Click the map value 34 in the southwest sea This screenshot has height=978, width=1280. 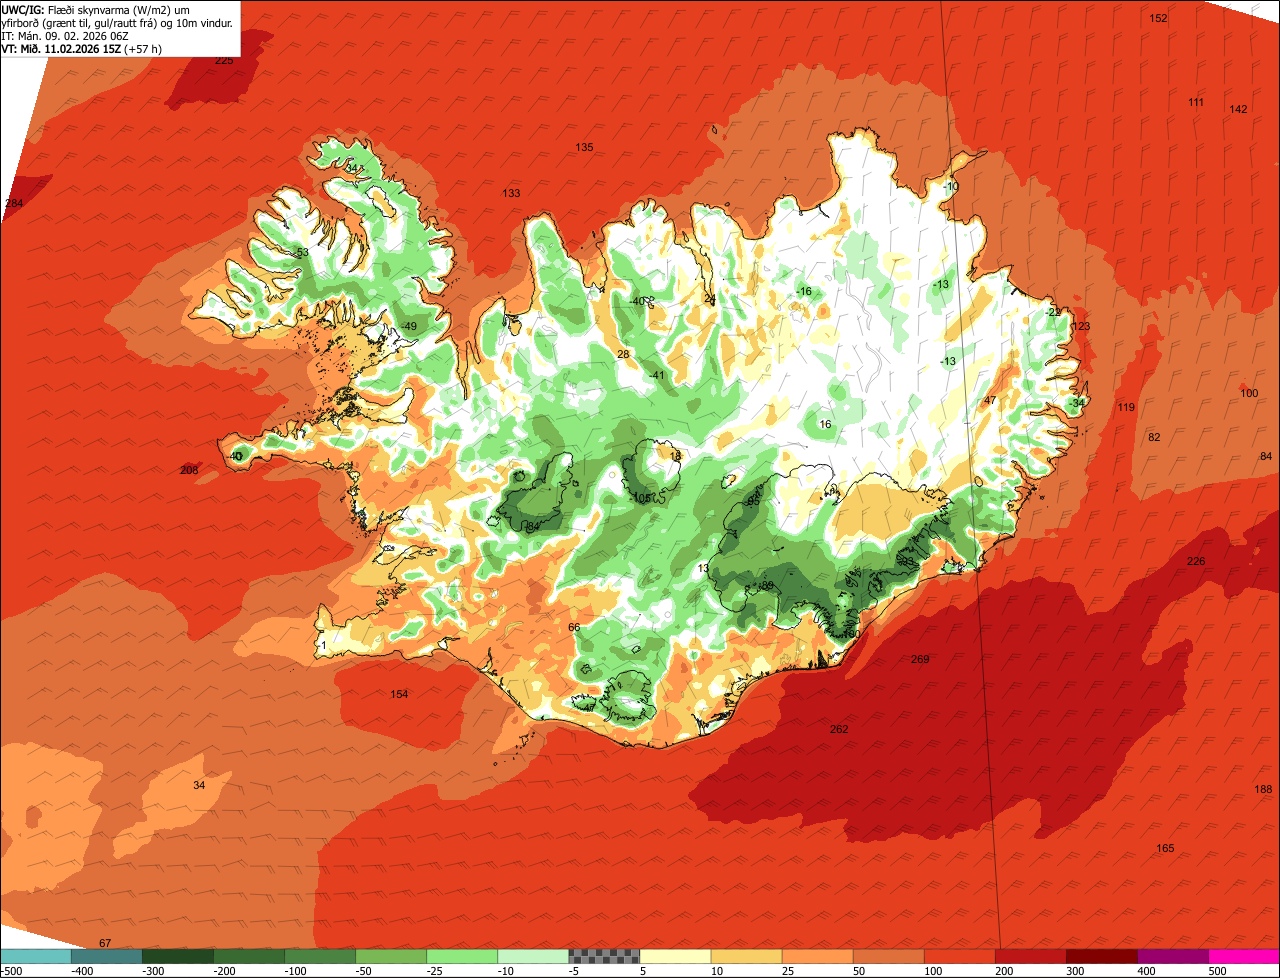click(x=199, y=785)
